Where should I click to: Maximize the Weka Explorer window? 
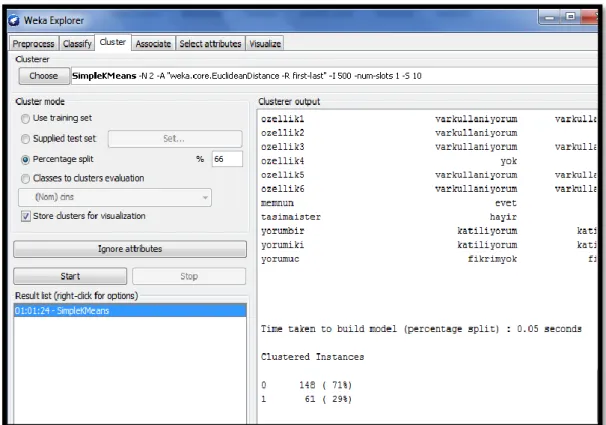point(570,17)
